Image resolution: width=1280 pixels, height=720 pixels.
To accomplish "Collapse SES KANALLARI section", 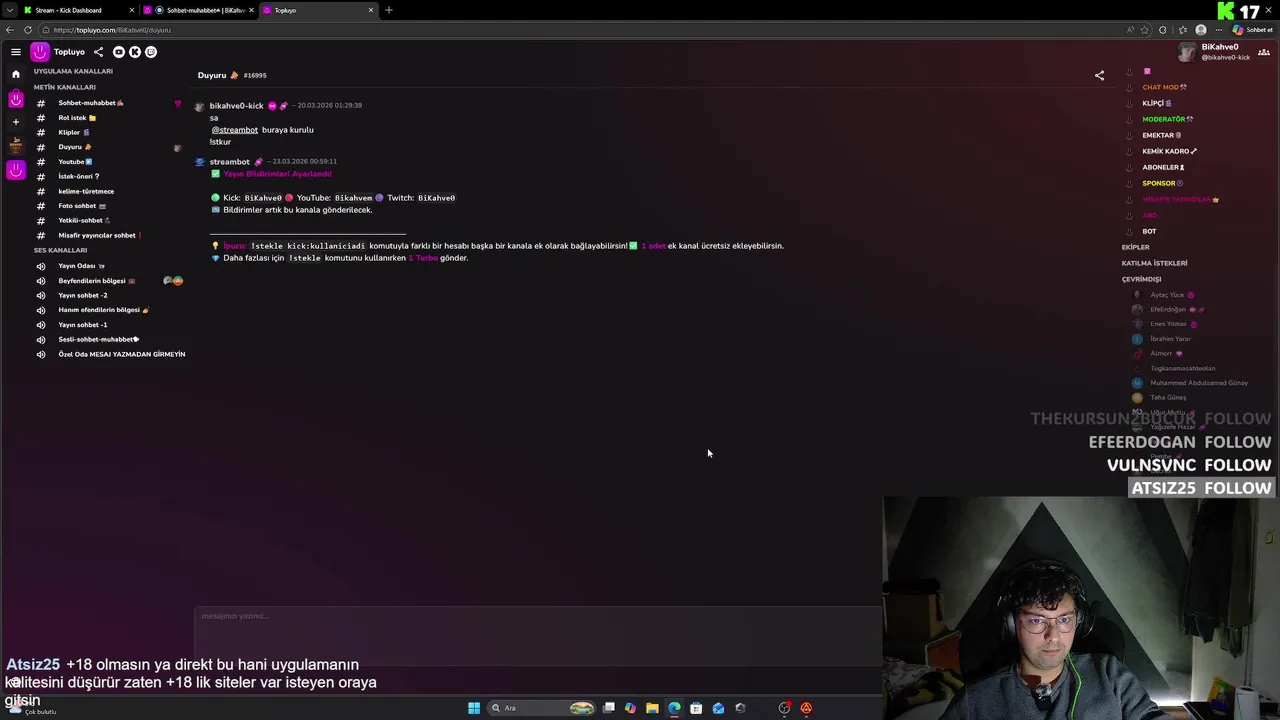I will (60, 250).
